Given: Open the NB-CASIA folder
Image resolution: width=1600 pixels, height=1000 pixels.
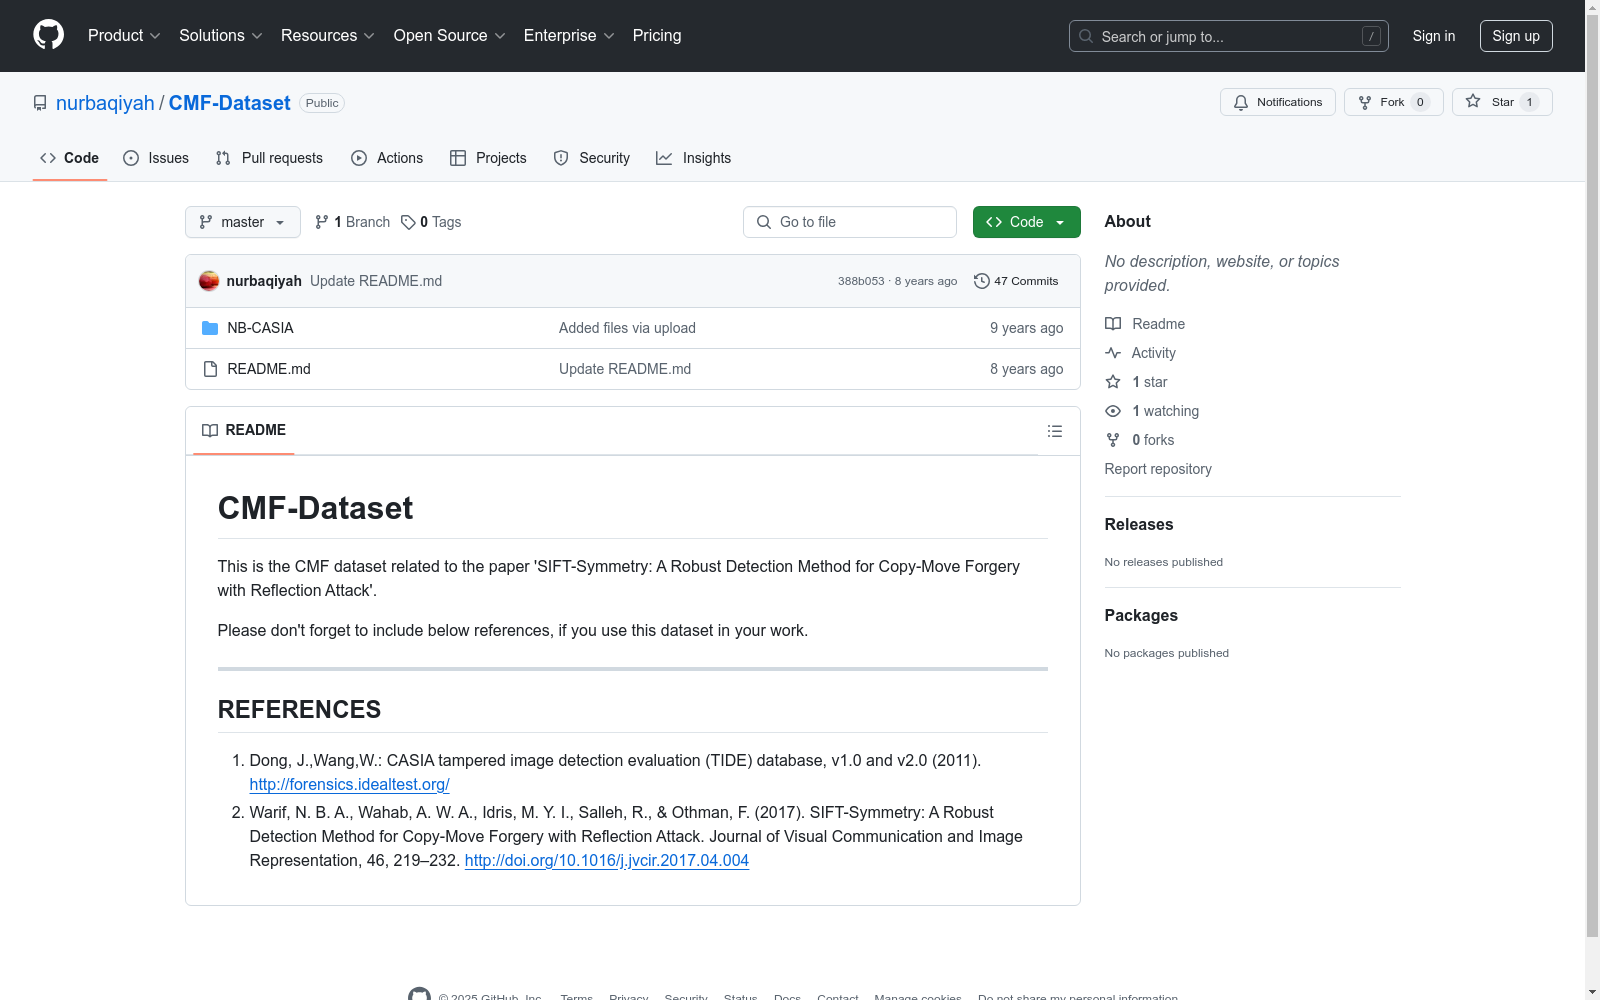Looking at the screenshot, I should (x=260, y=328).
